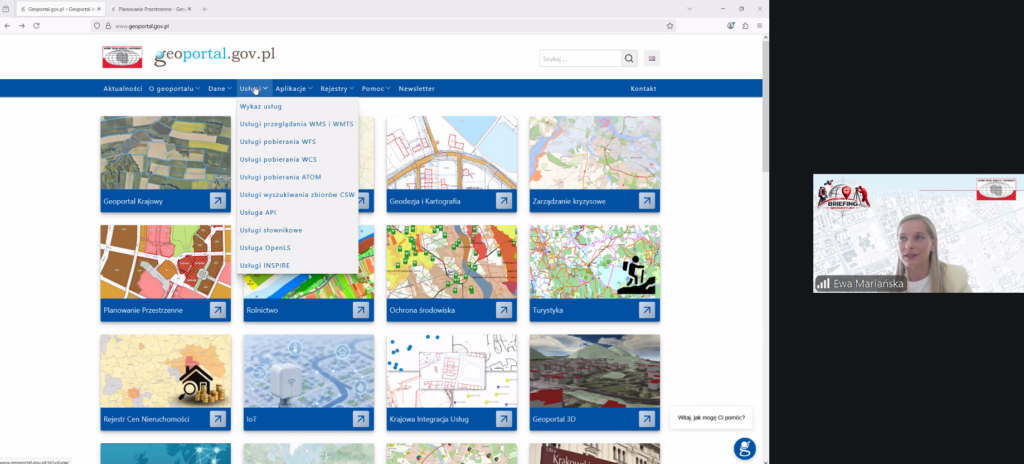Open the browser extensions icon
This screenshot has height=464, width=1024.
pos(745,25)
